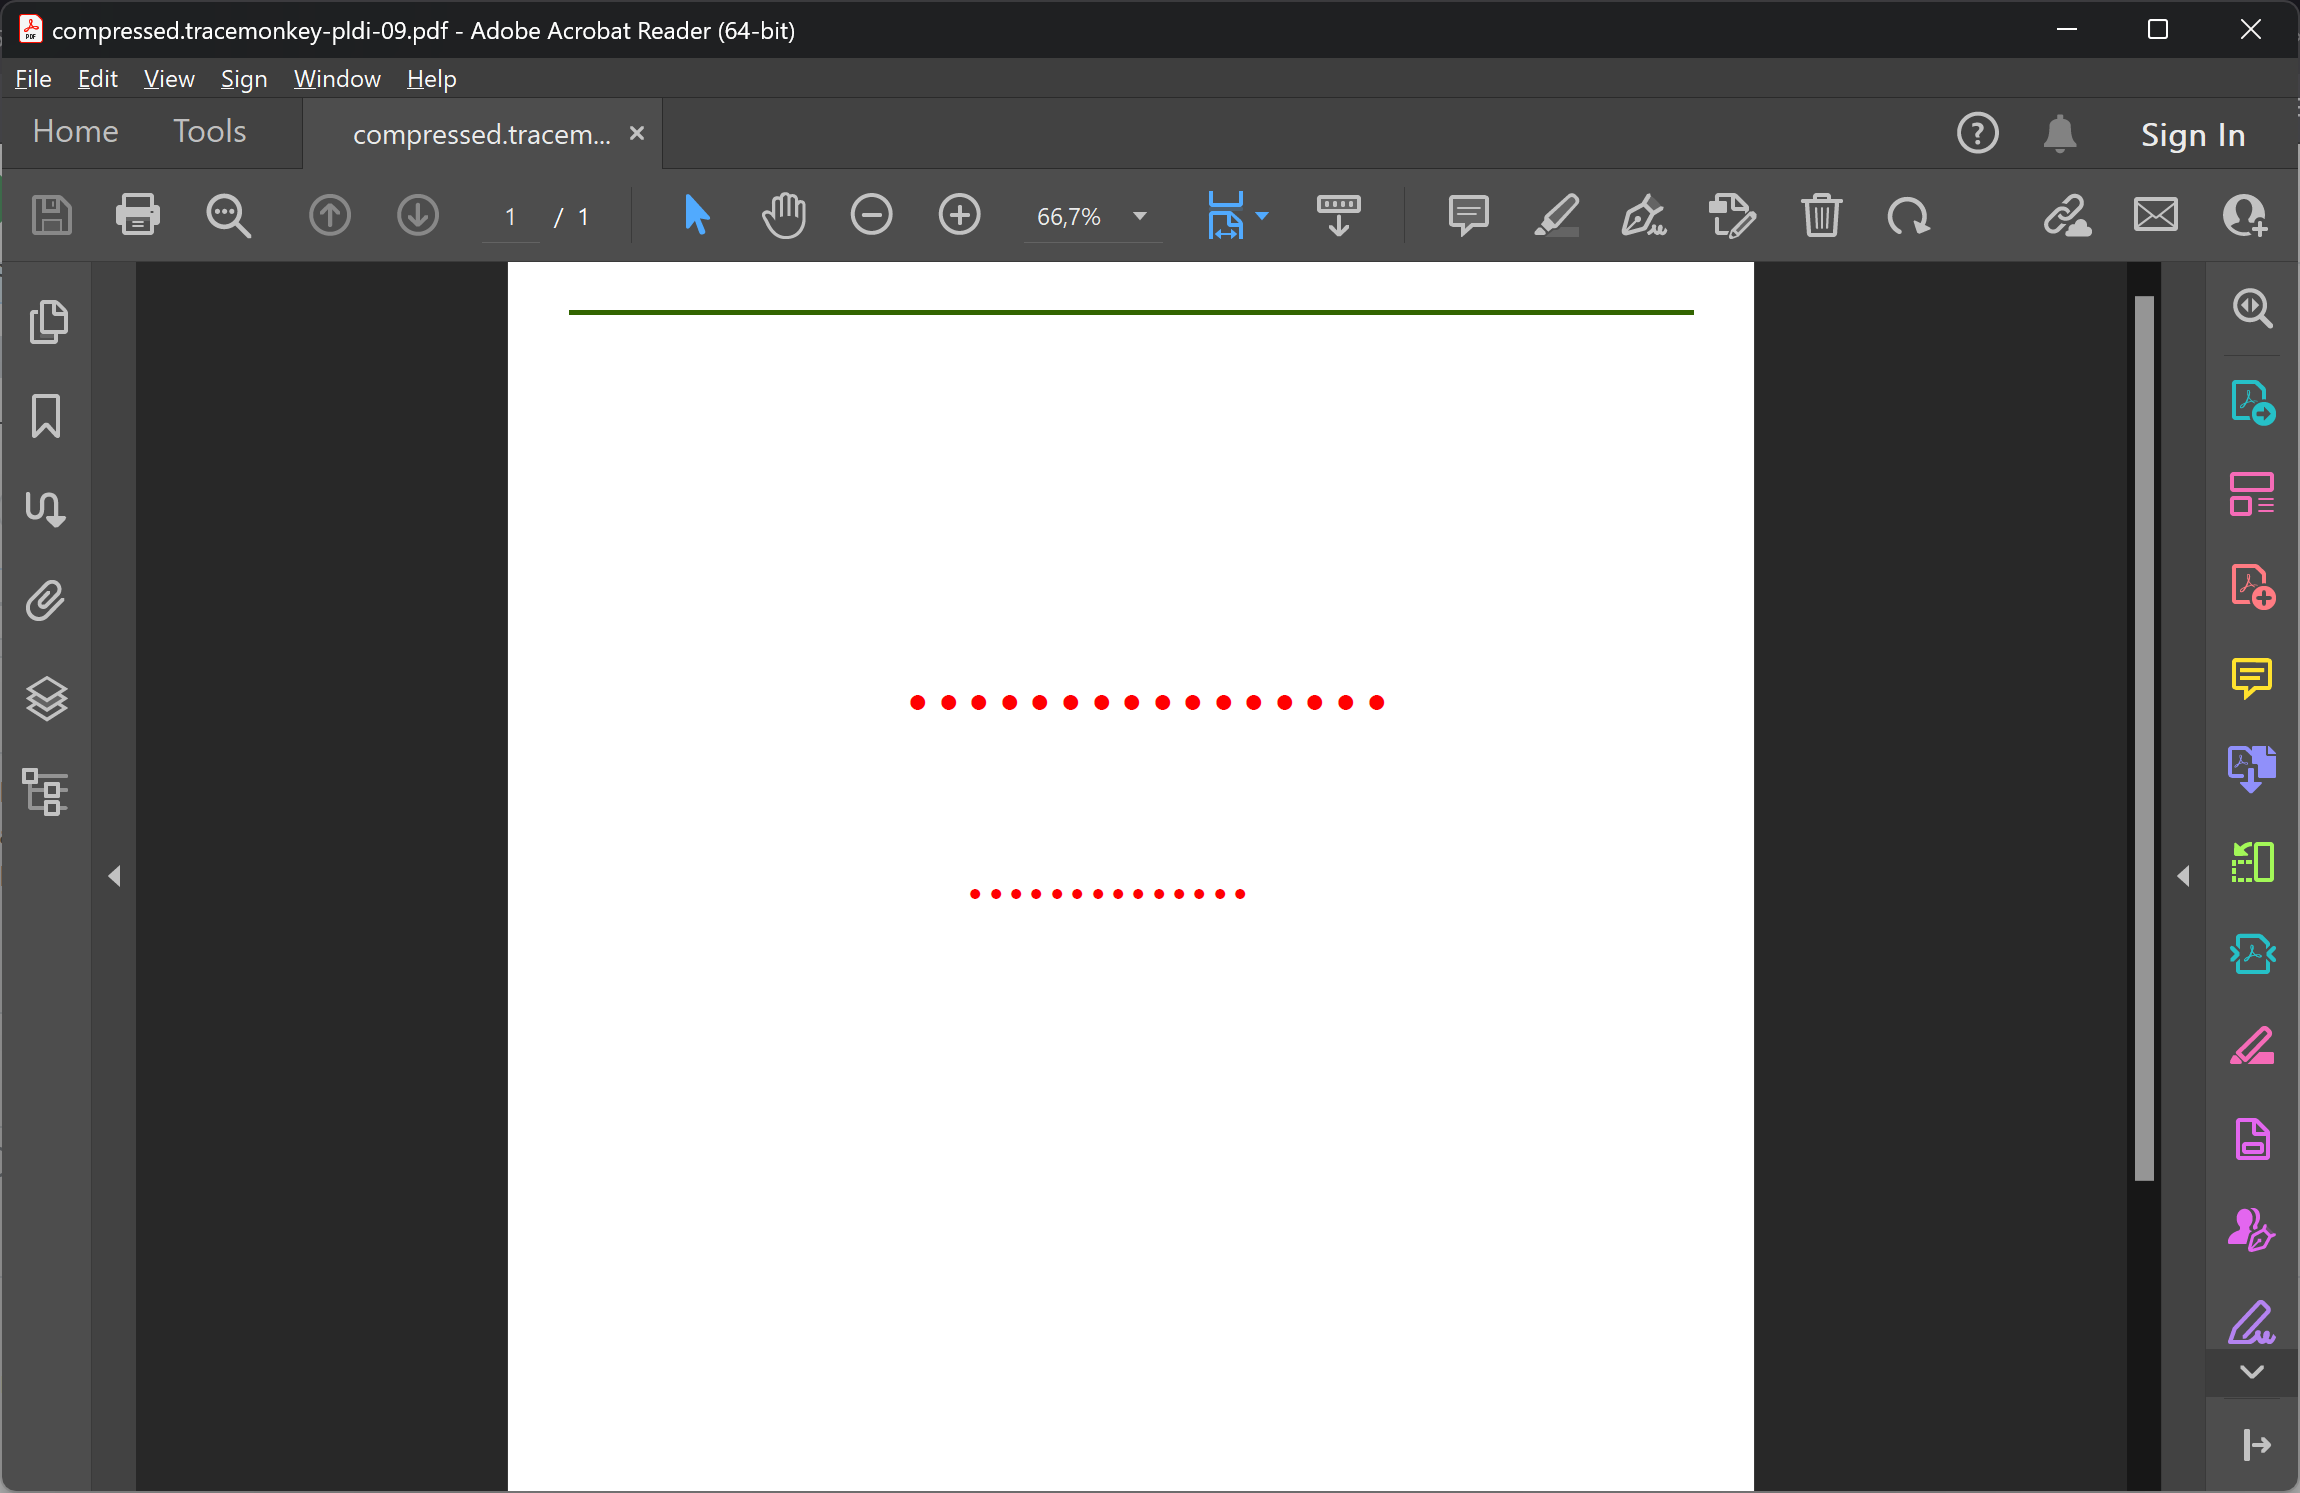Open Export PDF in the right sidebar
Screen dimensions: 2300x1493
tap(2251, 403)
